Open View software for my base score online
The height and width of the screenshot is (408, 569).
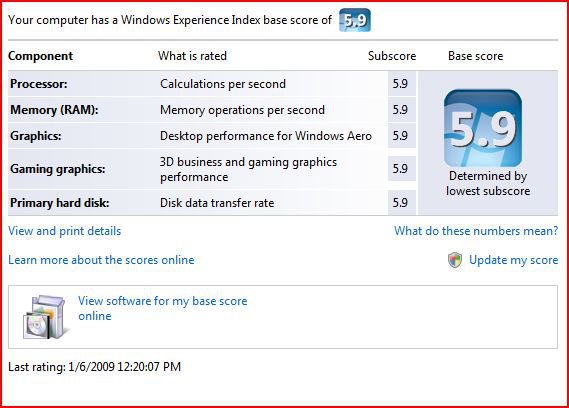click(x=163, y=308)
